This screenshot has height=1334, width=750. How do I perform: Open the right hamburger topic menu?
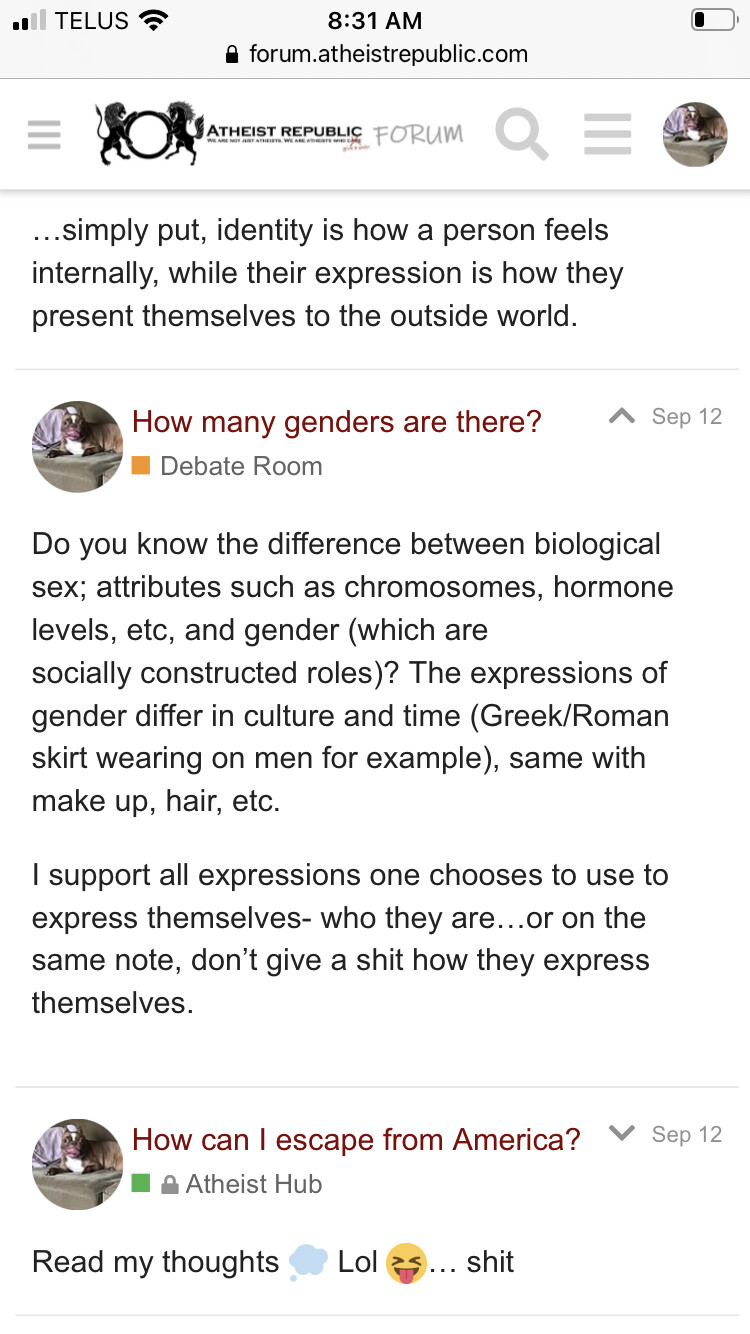pos(607,134)
